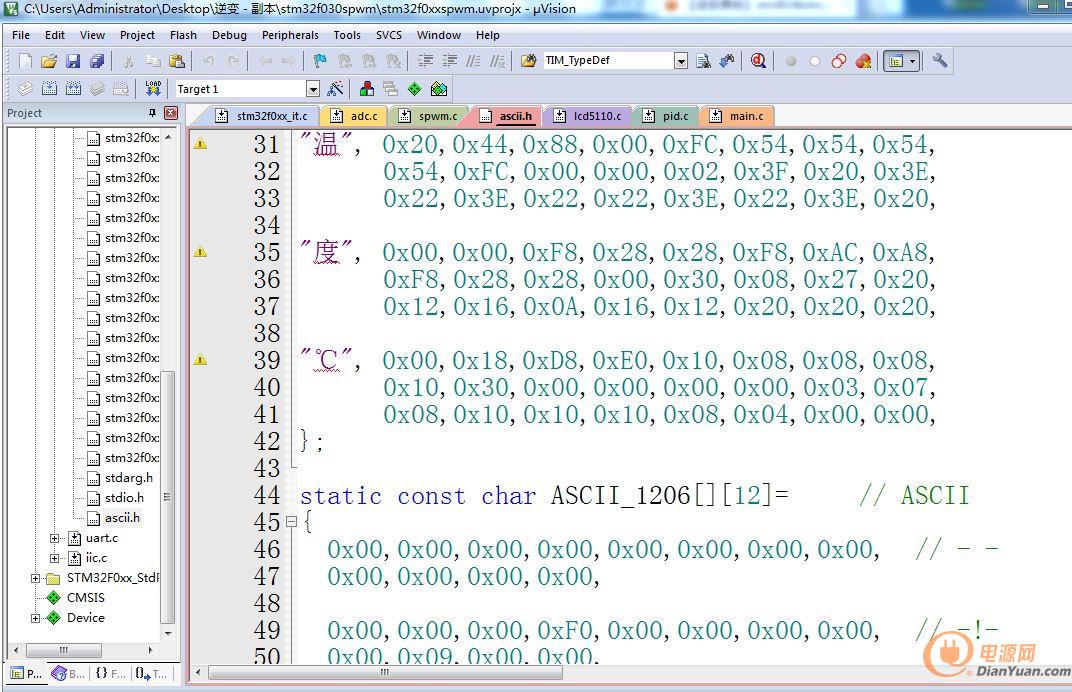Disable all breakpoints double-circle icon
Viewport: 1072px width, 692px height.
click(x=839, y=61)
